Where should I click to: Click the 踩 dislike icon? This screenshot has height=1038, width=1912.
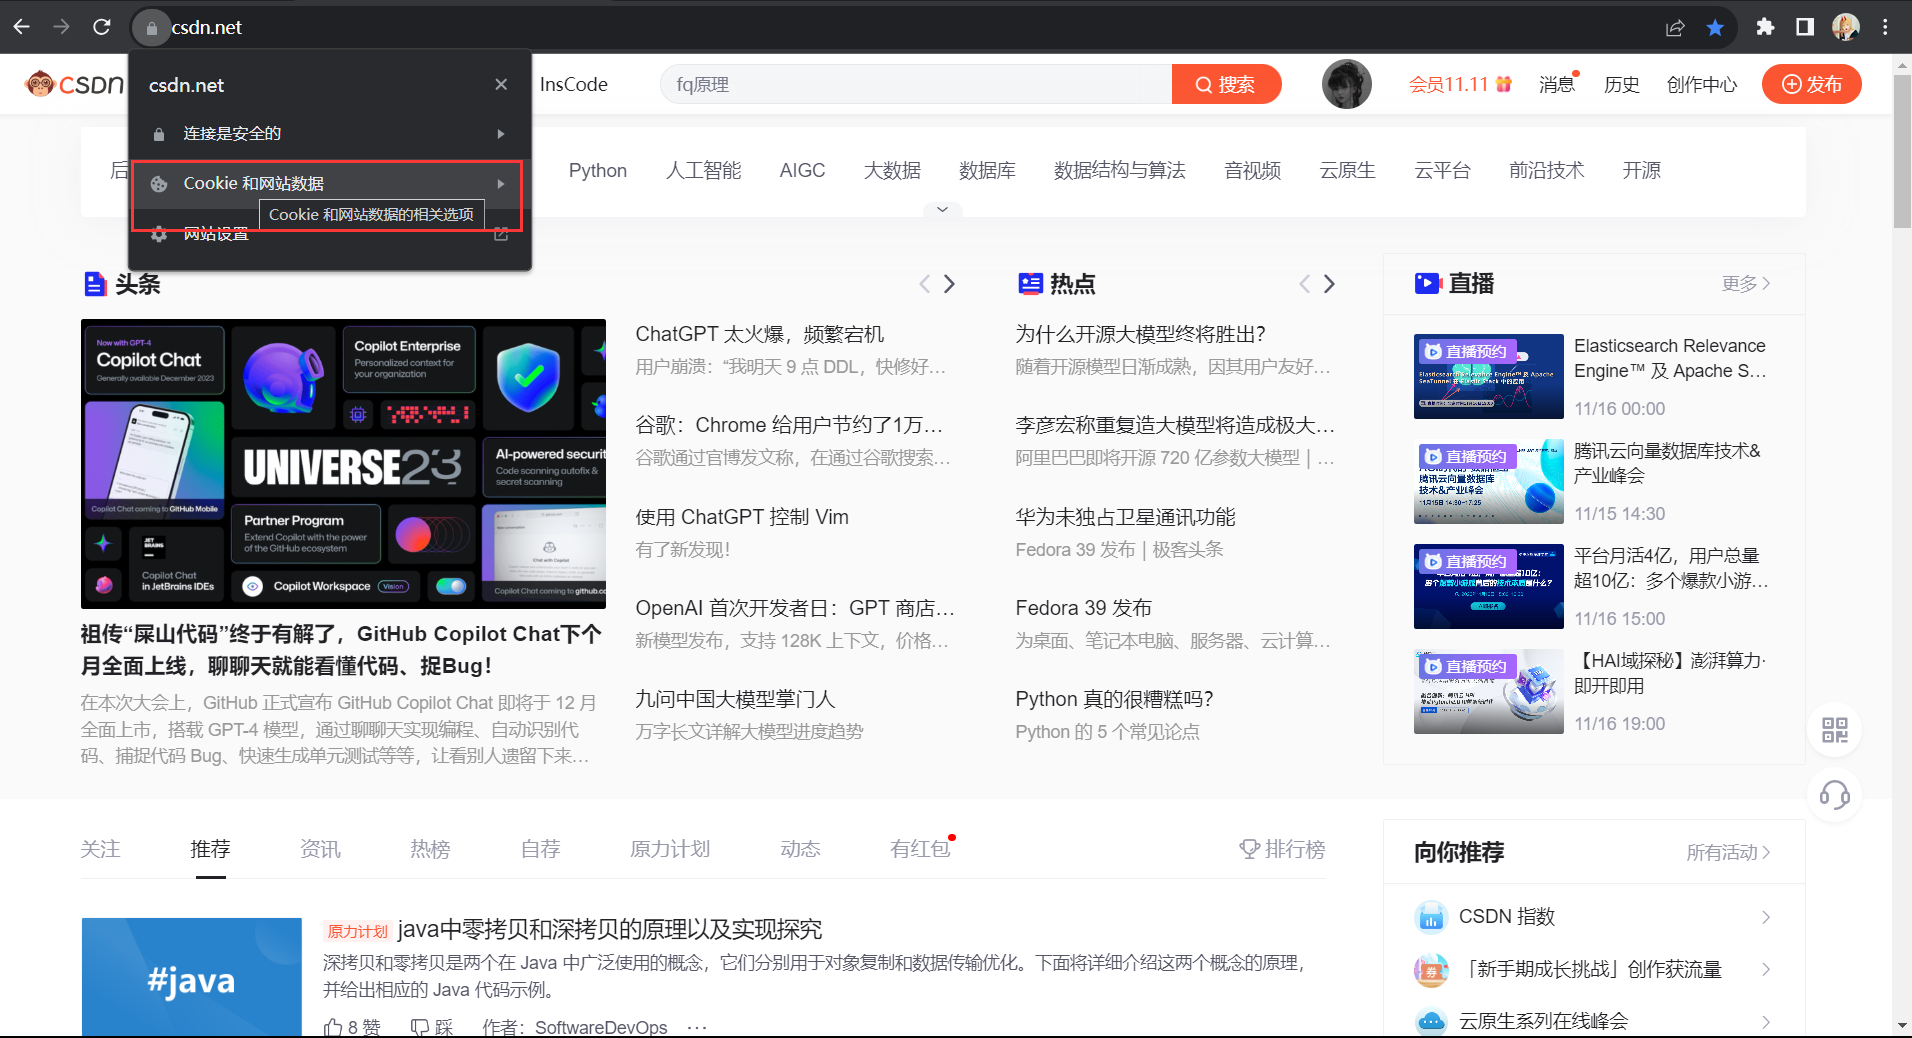tap(421, 1027)
